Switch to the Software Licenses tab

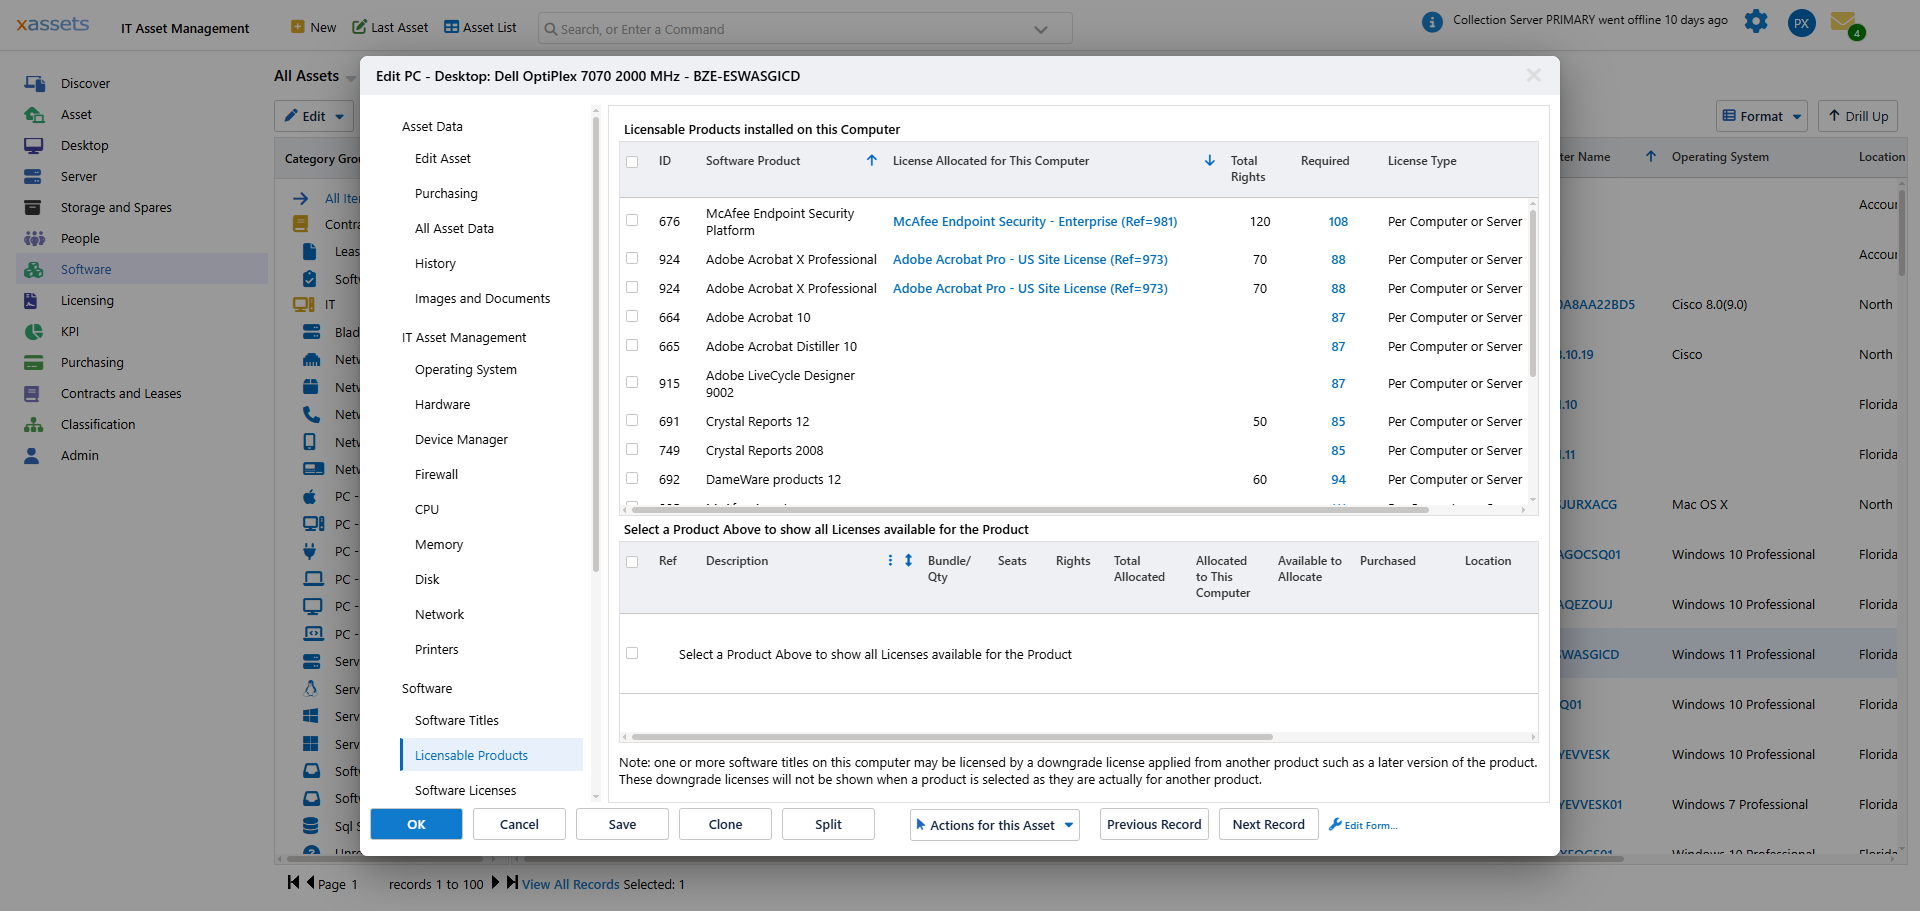(465, 790)
